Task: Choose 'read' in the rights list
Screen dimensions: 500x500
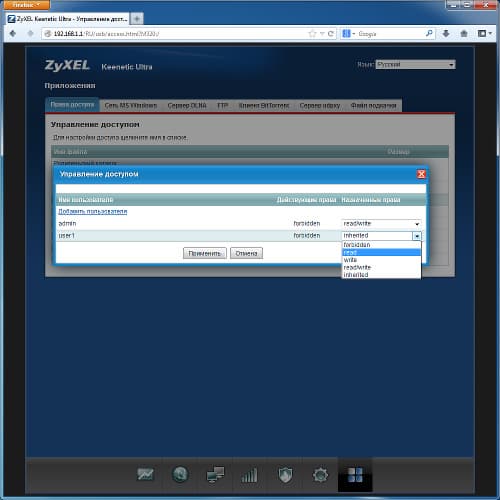Action: (381, 252)
